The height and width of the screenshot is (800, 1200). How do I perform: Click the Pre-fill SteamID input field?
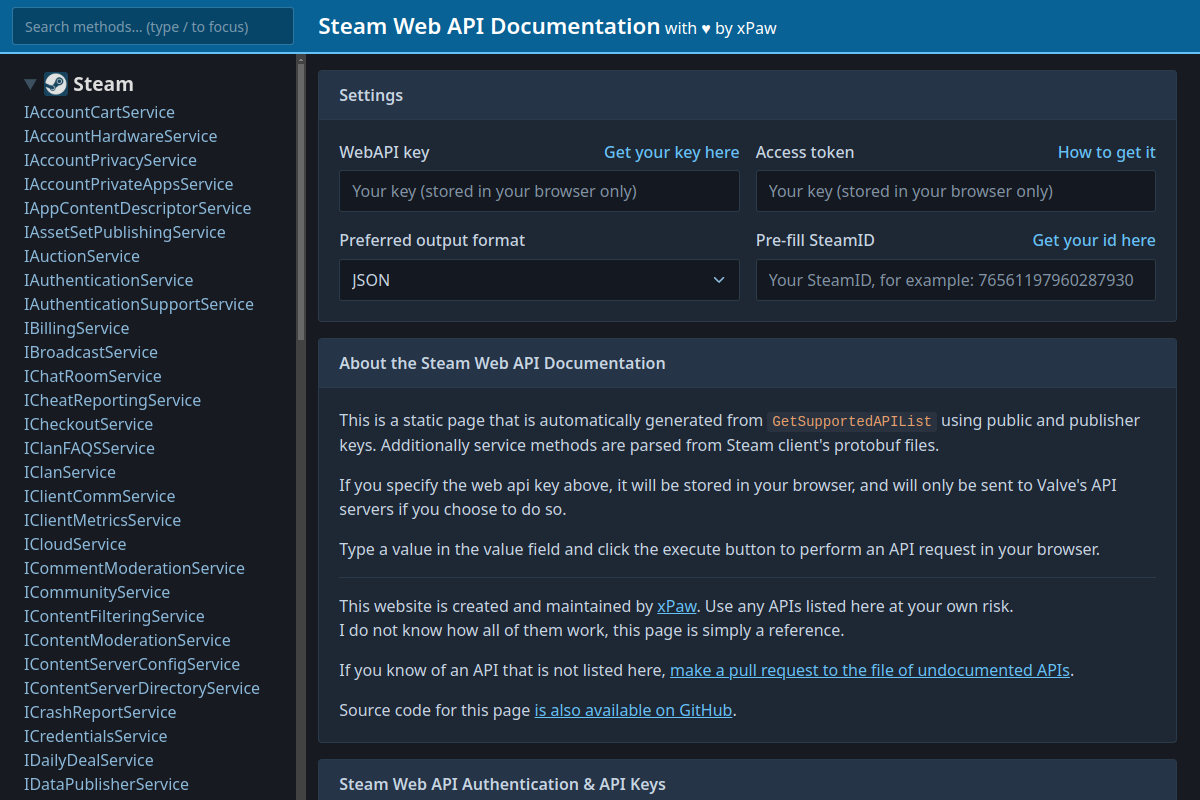pos(955,280)
